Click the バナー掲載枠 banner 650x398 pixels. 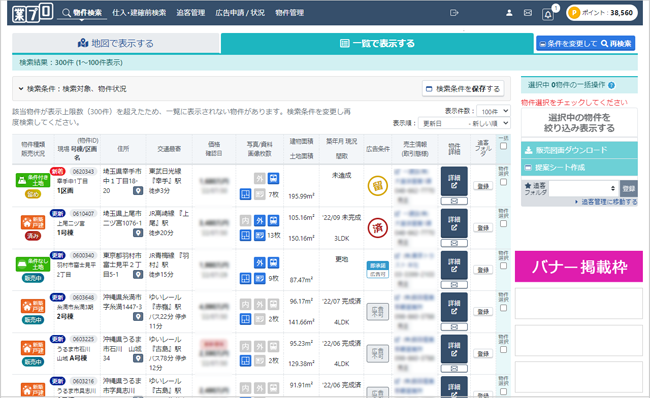click(579, 267)
